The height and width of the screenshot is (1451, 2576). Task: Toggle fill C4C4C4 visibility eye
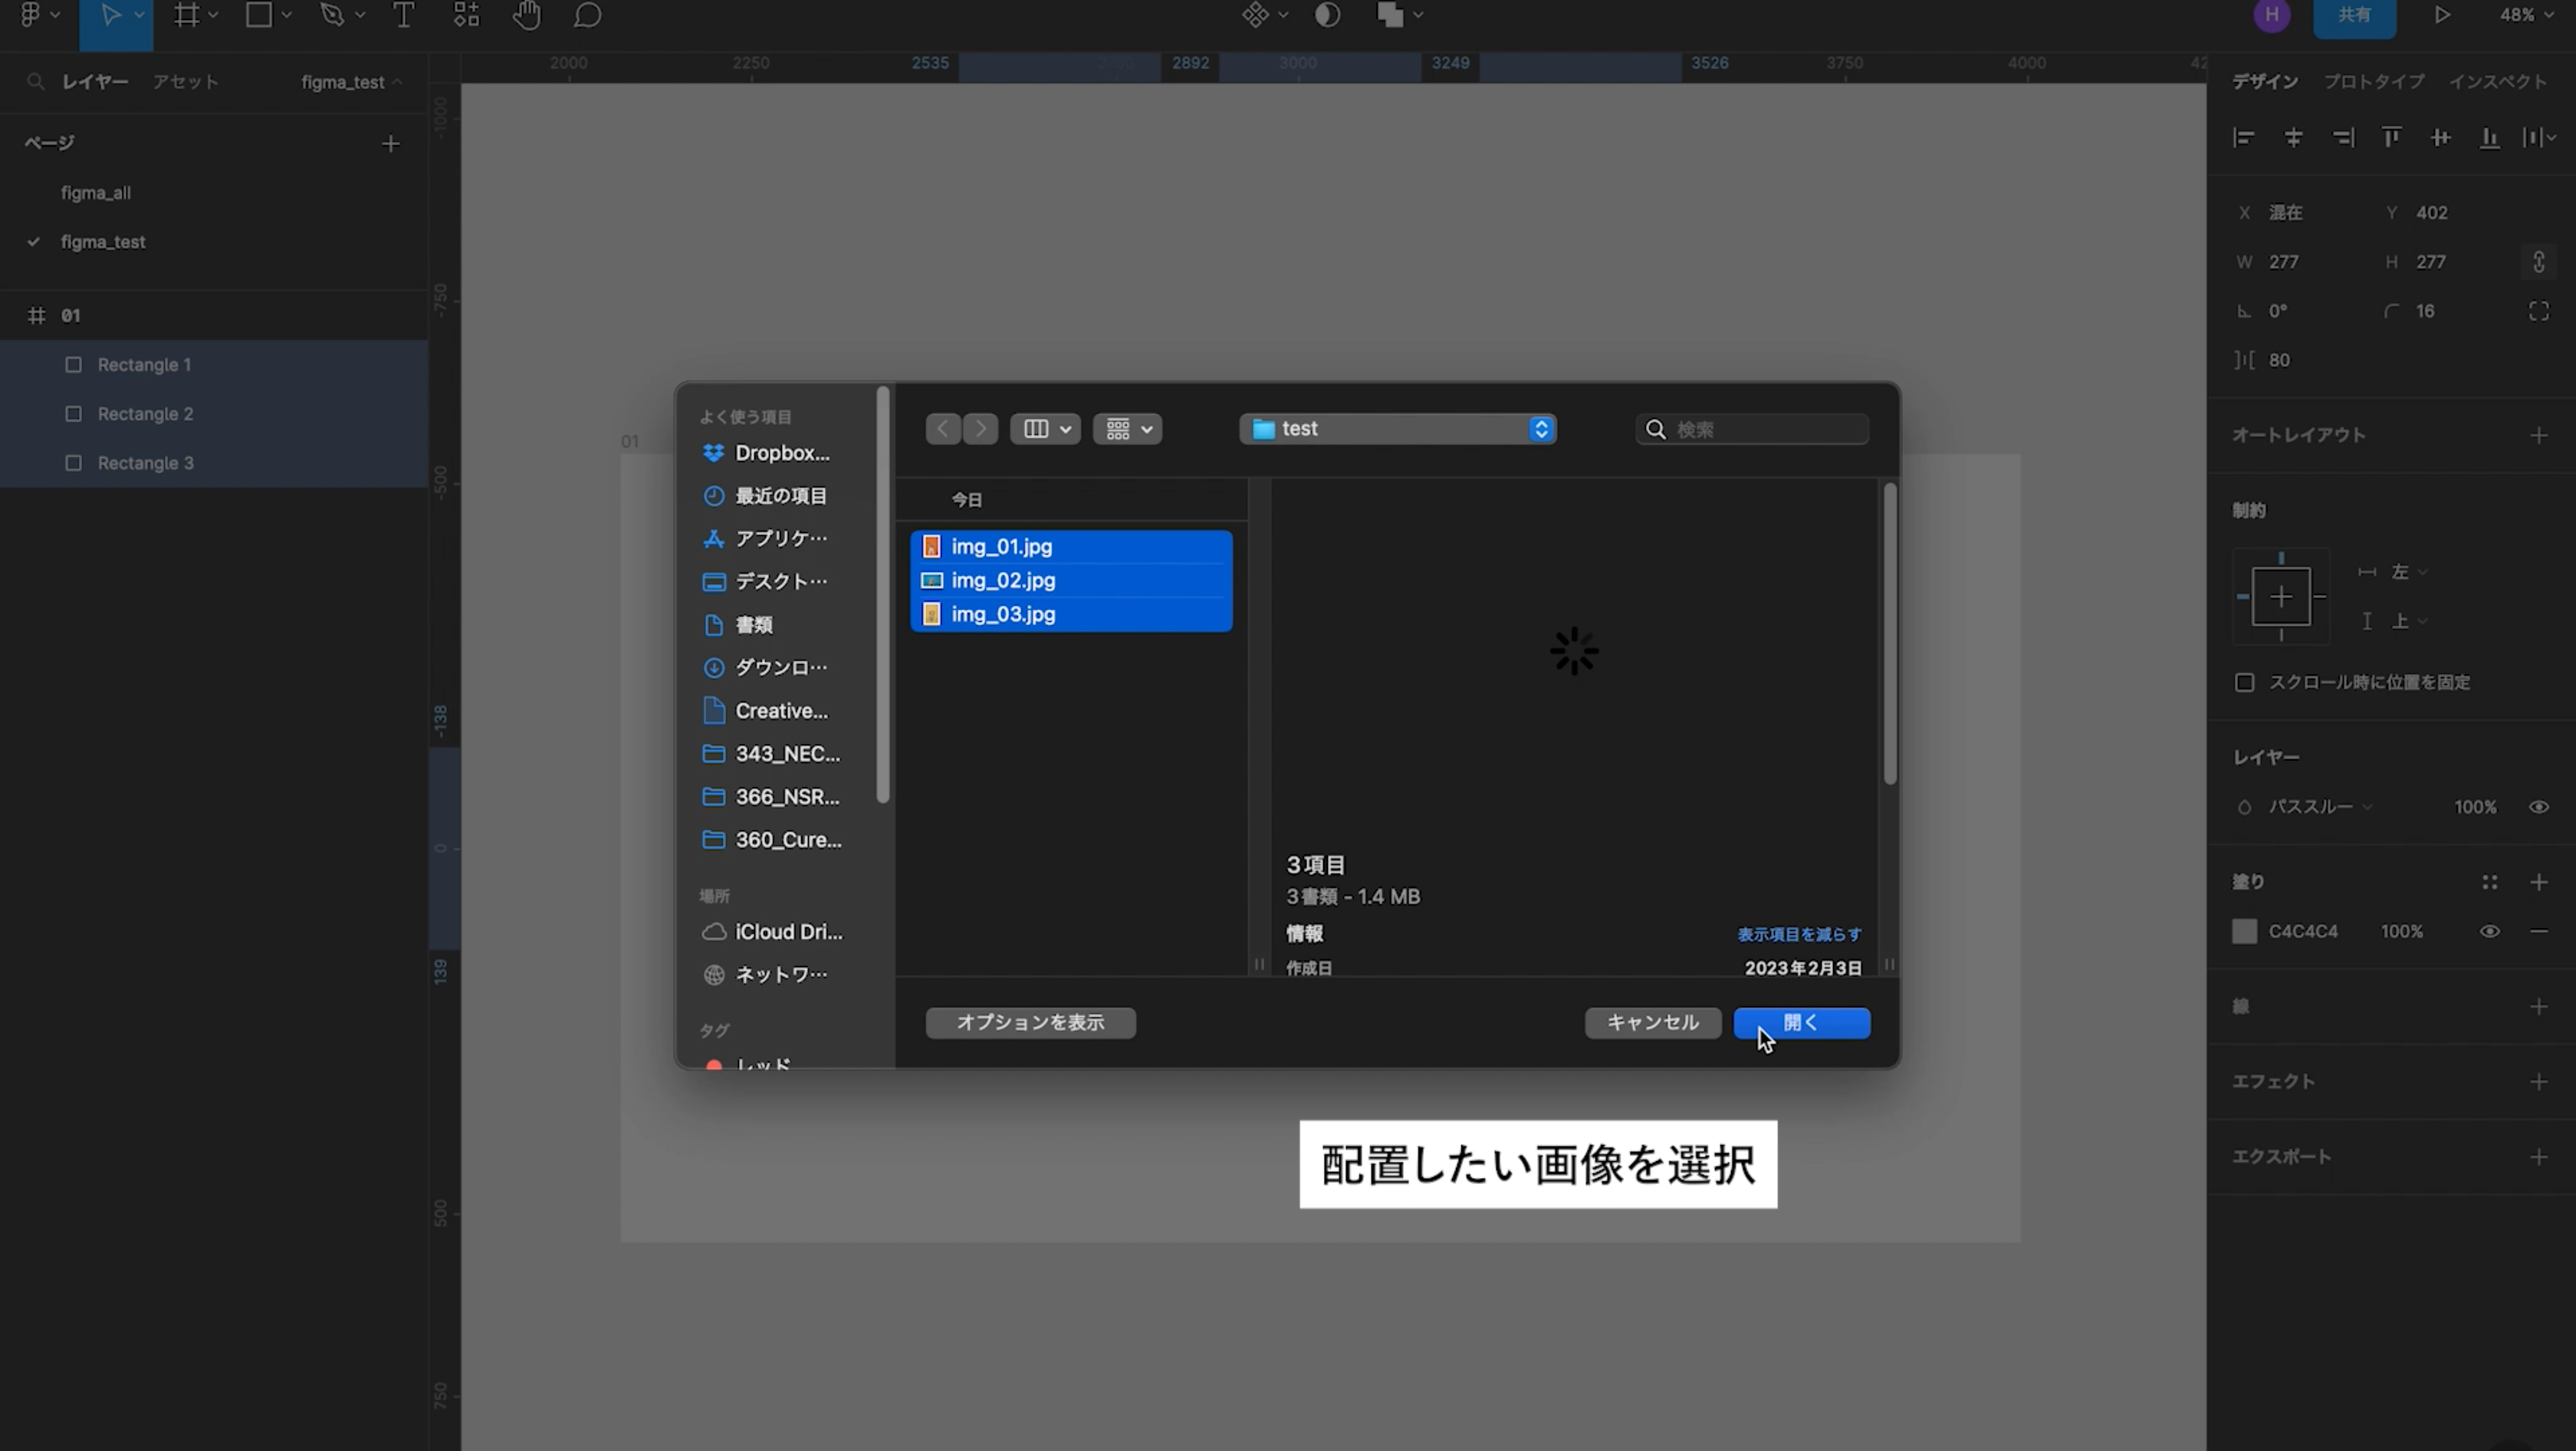[x=2489, y=931]
